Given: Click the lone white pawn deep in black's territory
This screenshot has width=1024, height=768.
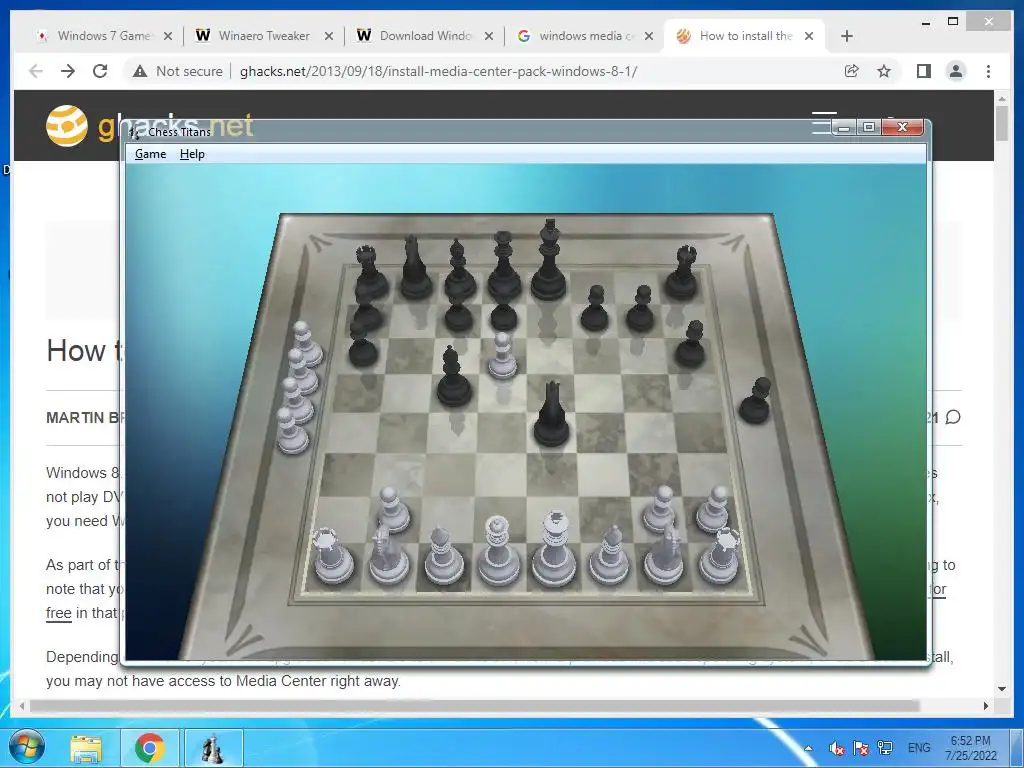Looking at the screenshot, I should pyautogui.click(x=502, y=356).
